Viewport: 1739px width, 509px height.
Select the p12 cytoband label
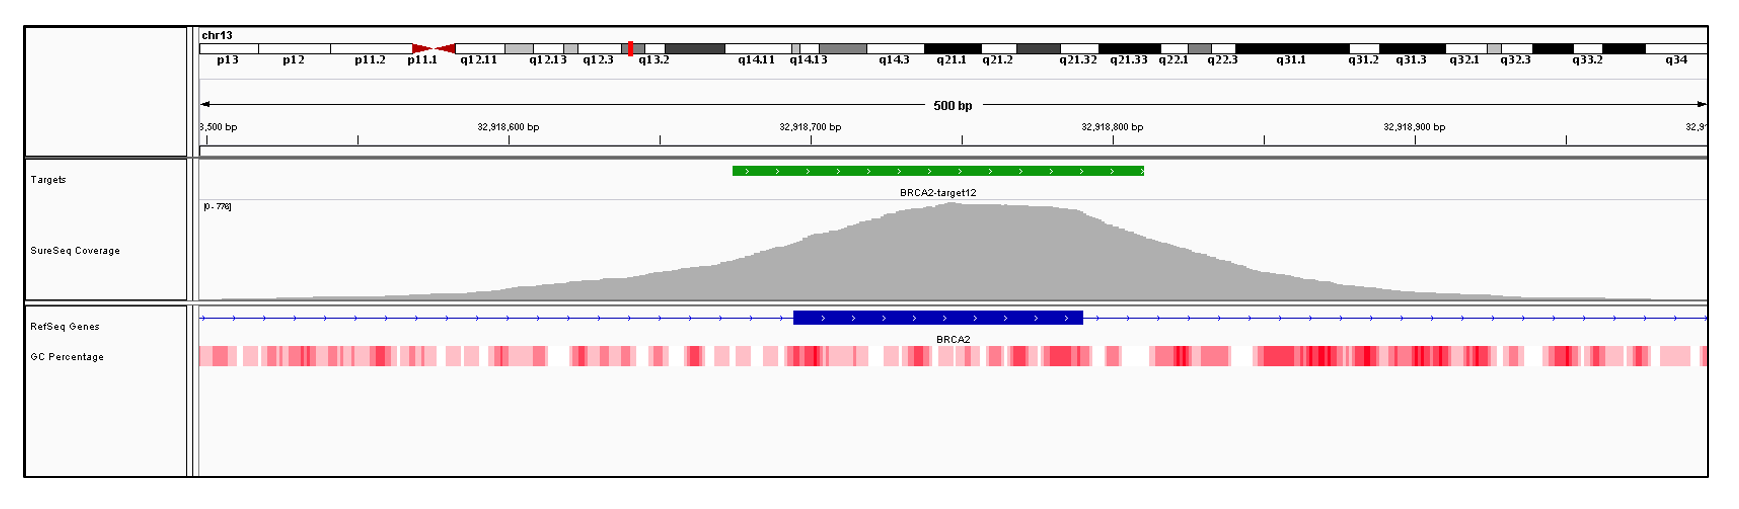pyautogui.click(x=293, y=60)
